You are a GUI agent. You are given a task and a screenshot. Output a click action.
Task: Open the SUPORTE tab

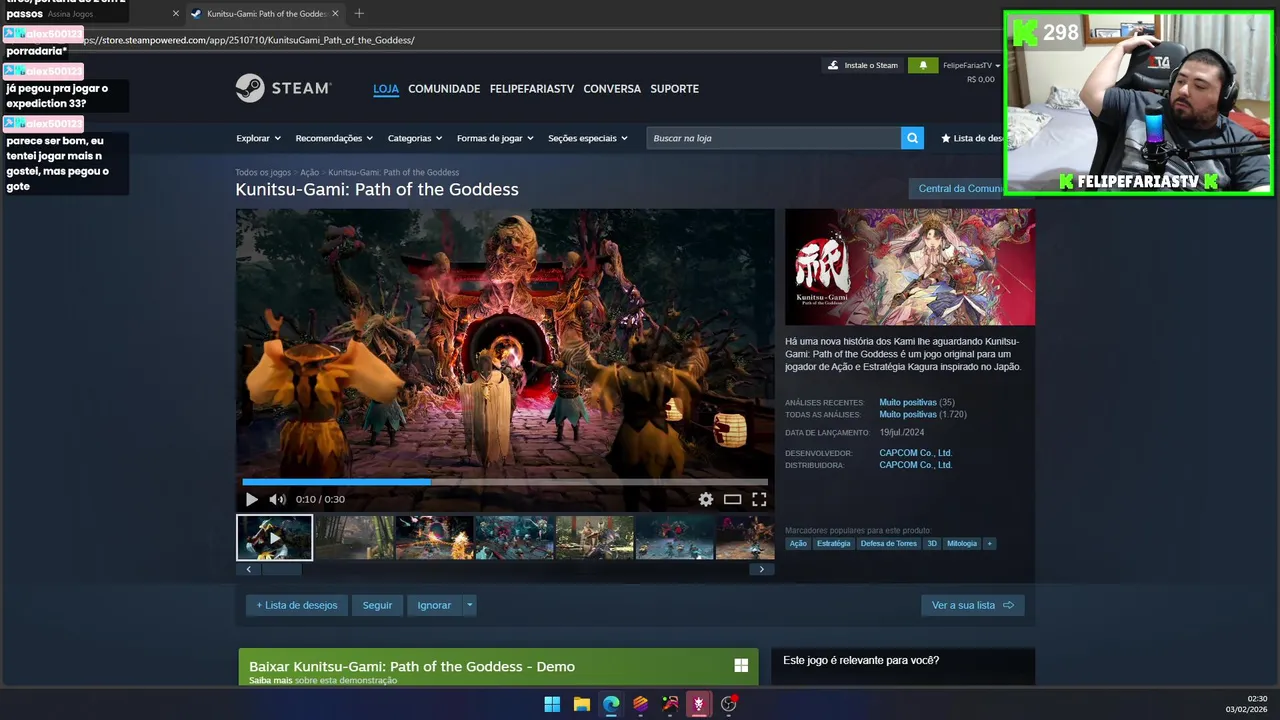[675, 89]
